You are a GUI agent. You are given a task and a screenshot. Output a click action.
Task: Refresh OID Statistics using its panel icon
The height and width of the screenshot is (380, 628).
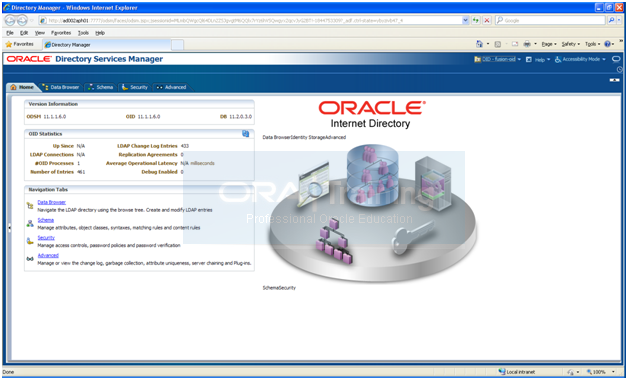[246, 134]
